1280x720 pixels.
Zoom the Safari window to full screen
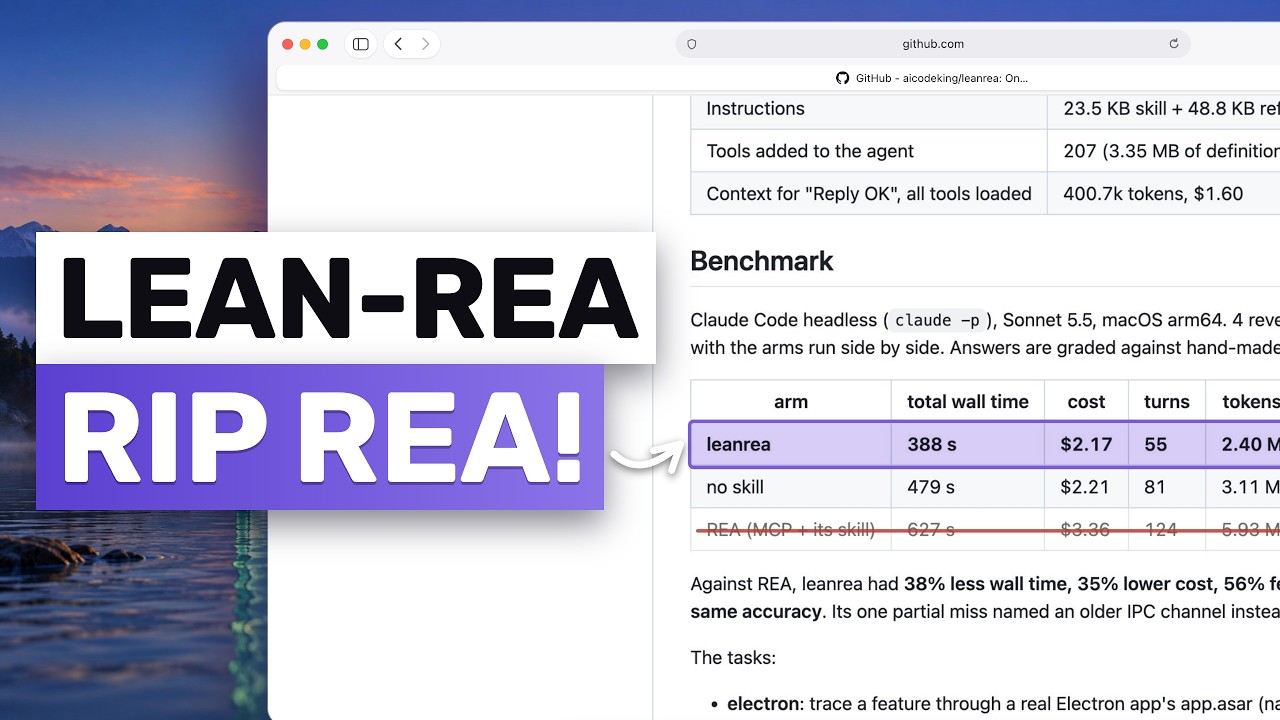pos(322,44)
